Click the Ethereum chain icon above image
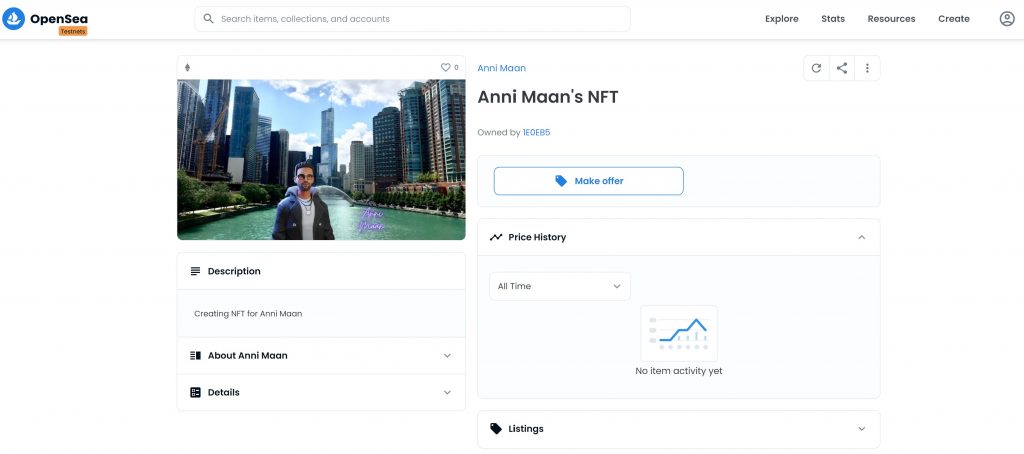Viewport: 1024px width, 454px height. coord(187,67)
